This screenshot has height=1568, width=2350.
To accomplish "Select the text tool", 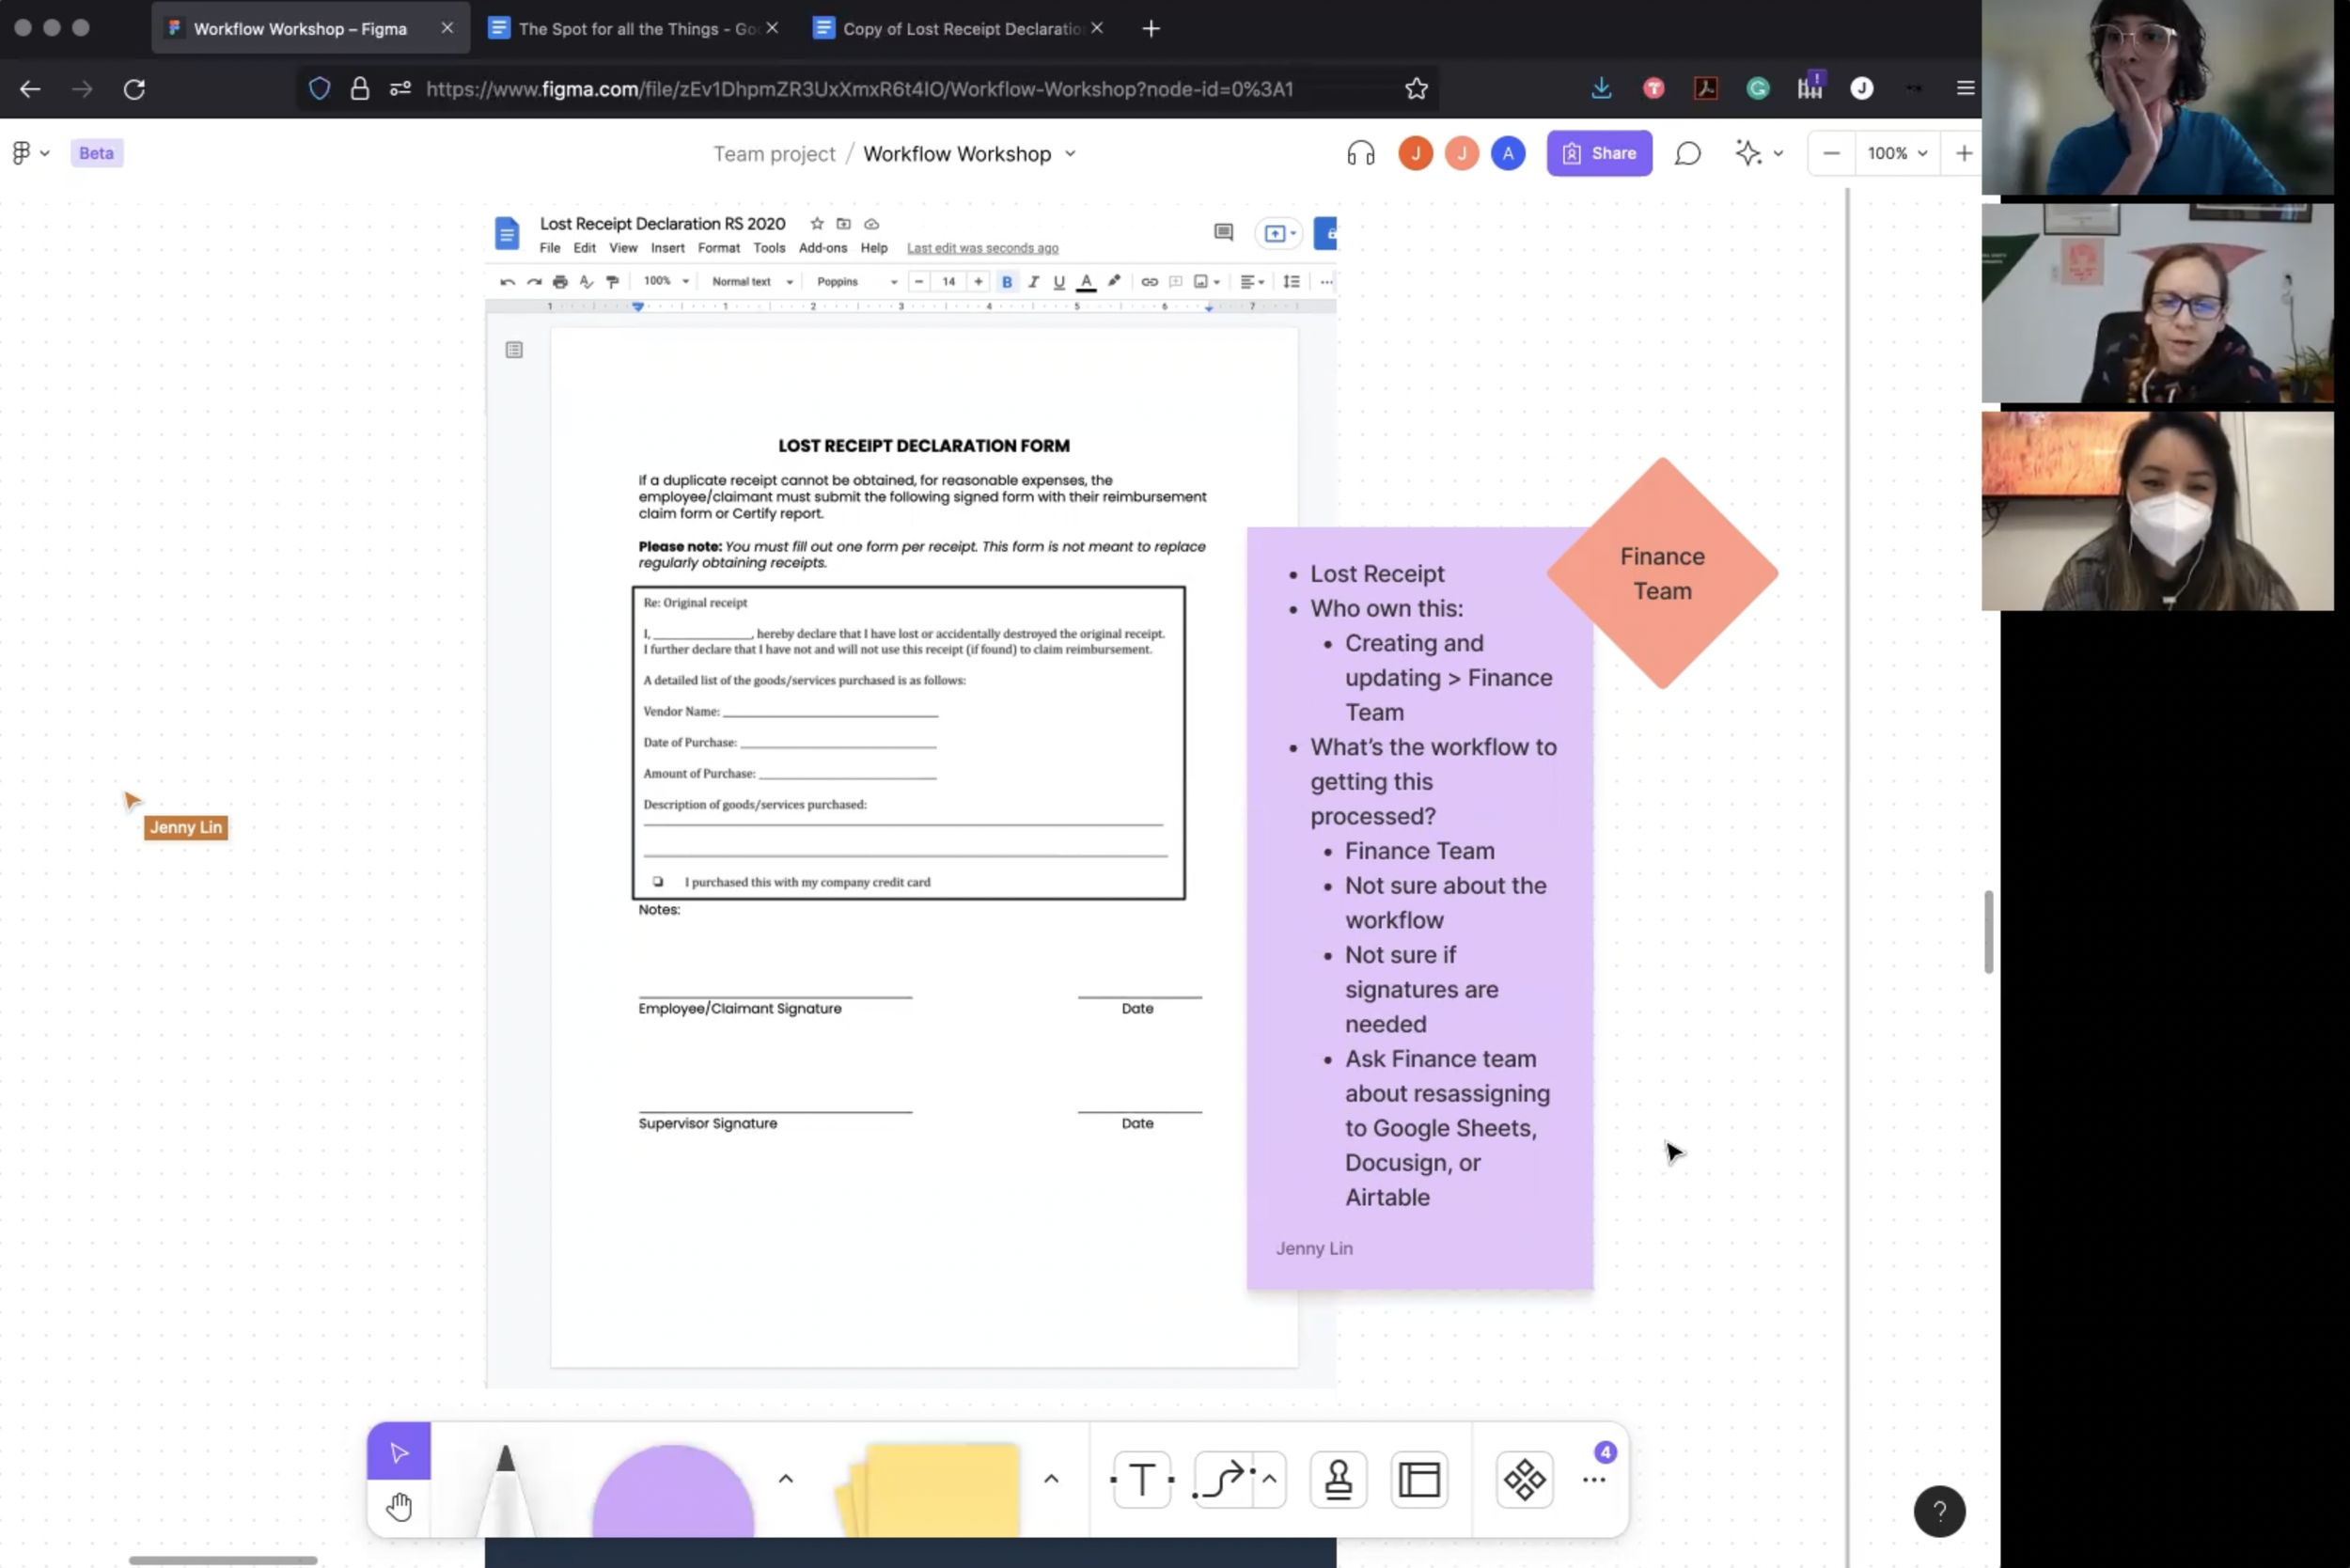I will [x=1142, y=1479].
